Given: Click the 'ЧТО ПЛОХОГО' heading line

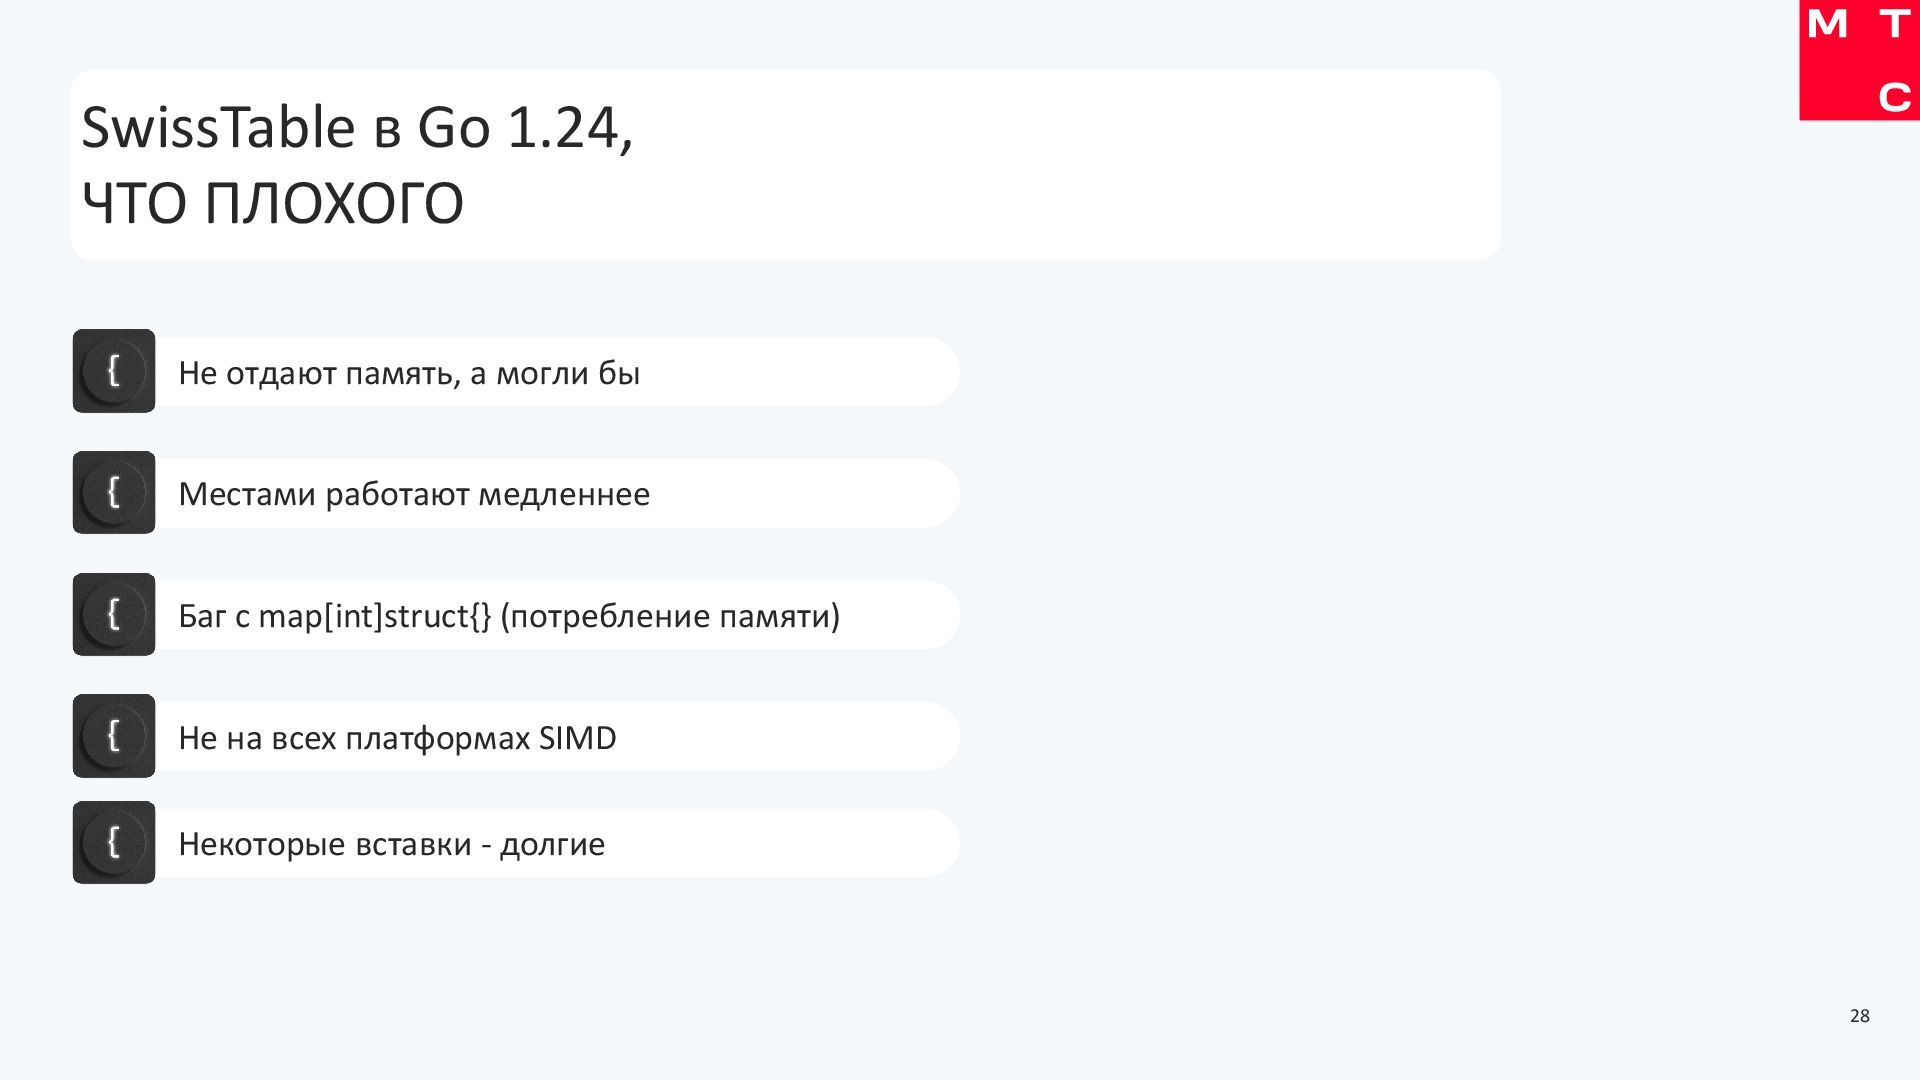Looking at the screenshot, I should coord(272,203).
